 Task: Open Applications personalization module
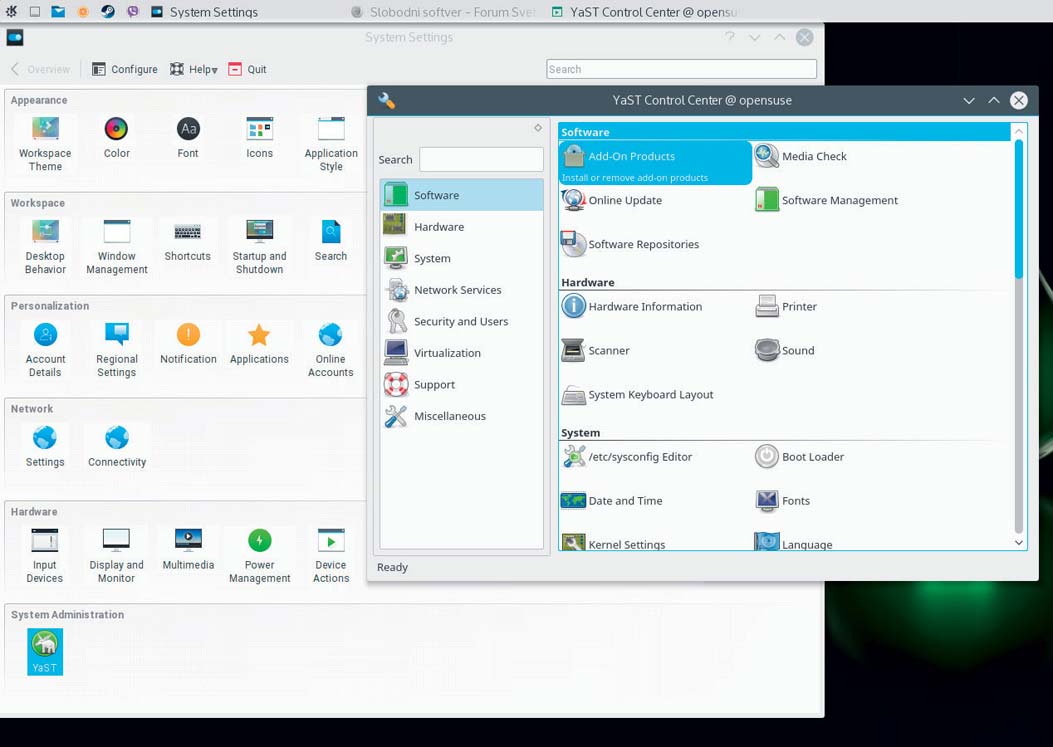259,344
